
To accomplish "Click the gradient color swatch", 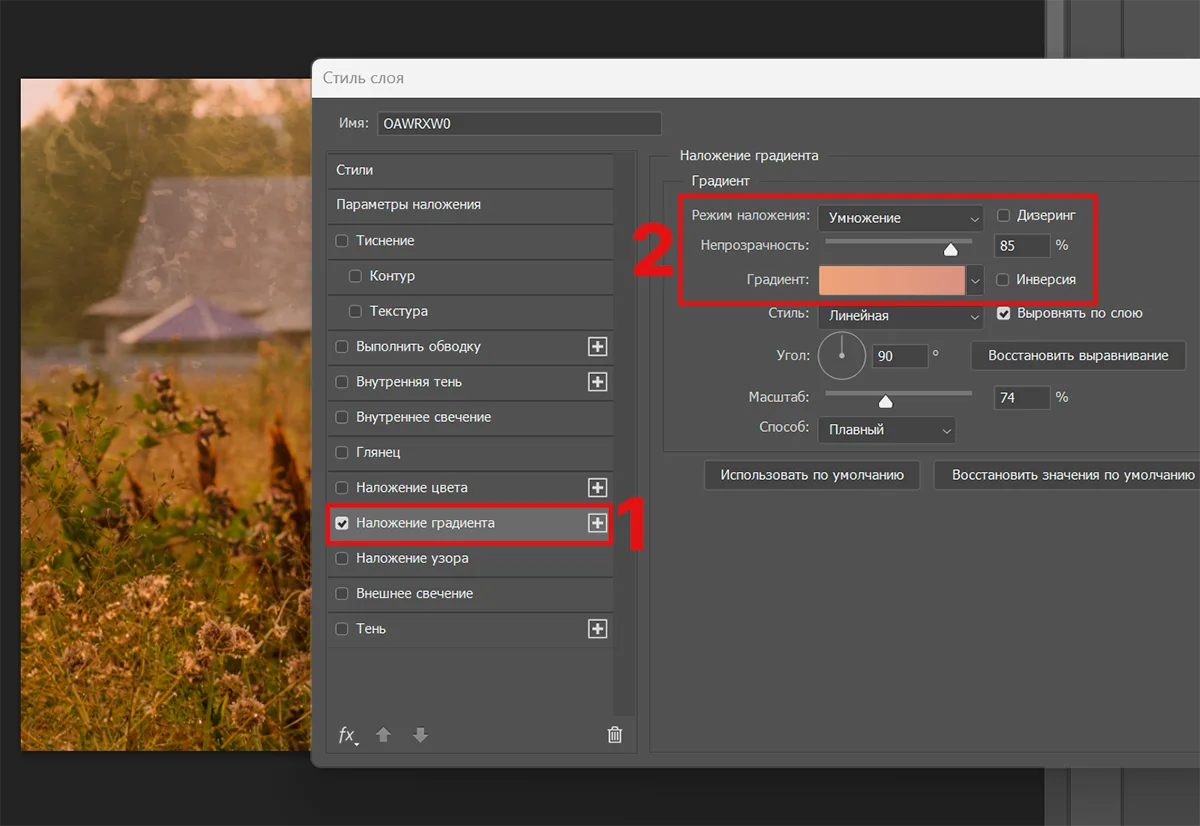I will click(892, 281).
